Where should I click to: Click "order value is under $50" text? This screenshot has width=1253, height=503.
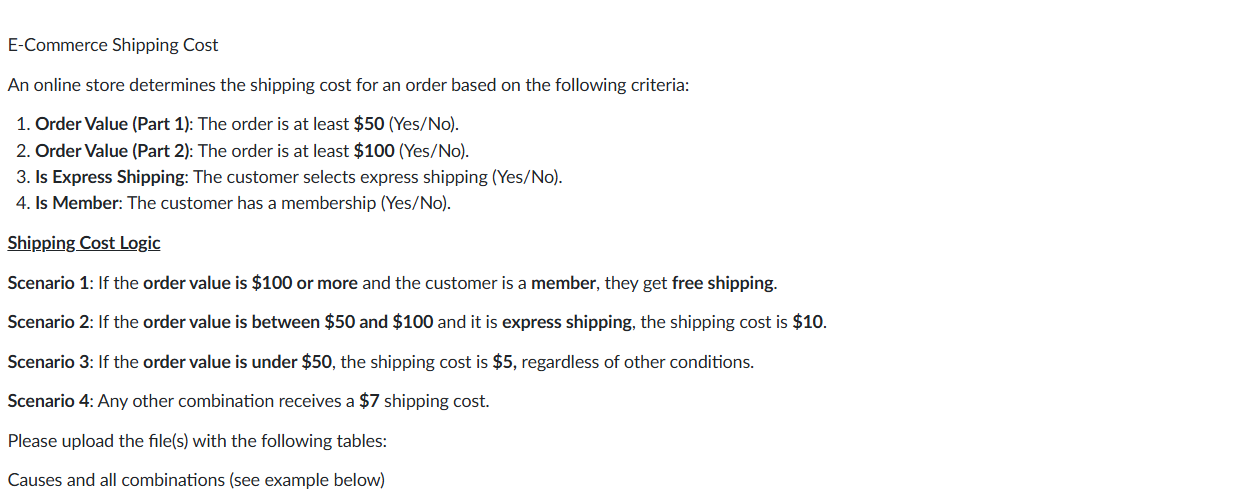(237, 362)
